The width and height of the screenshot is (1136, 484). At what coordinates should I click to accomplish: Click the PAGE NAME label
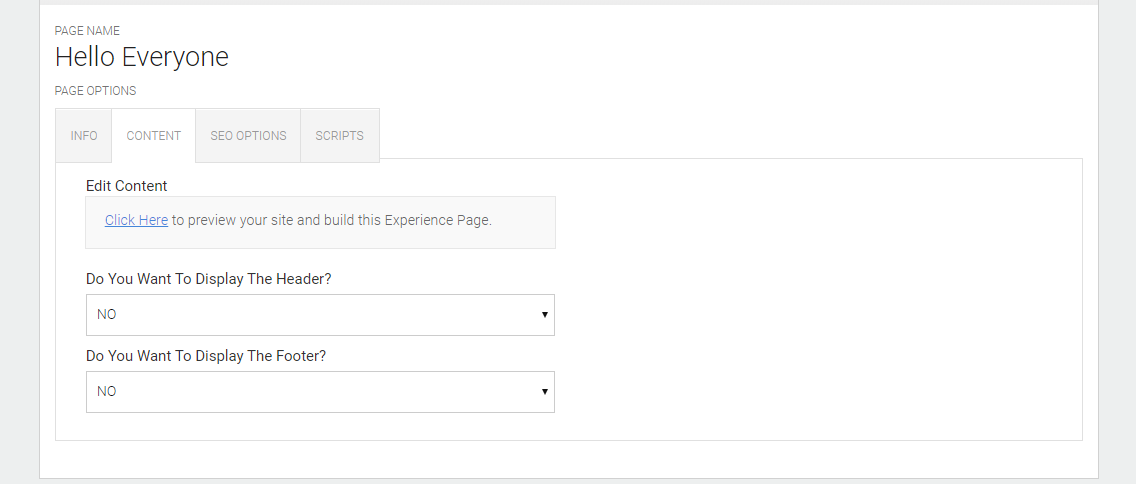click(87, 31)
